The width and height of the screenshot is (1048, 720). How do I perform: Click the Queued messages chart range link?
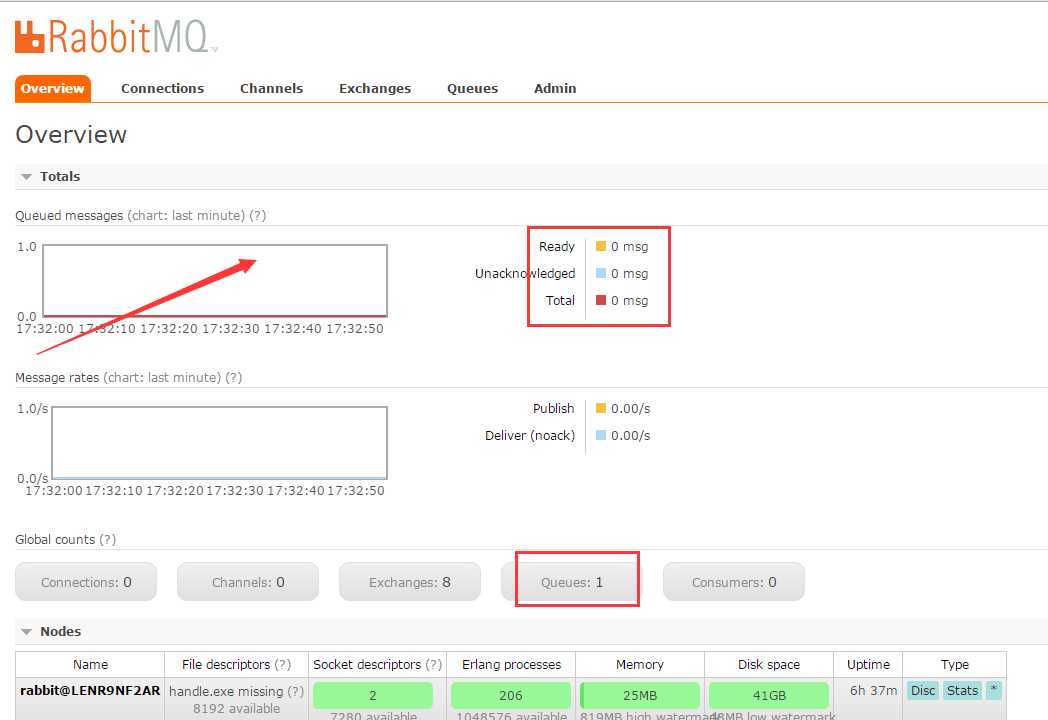pos(186,215)
